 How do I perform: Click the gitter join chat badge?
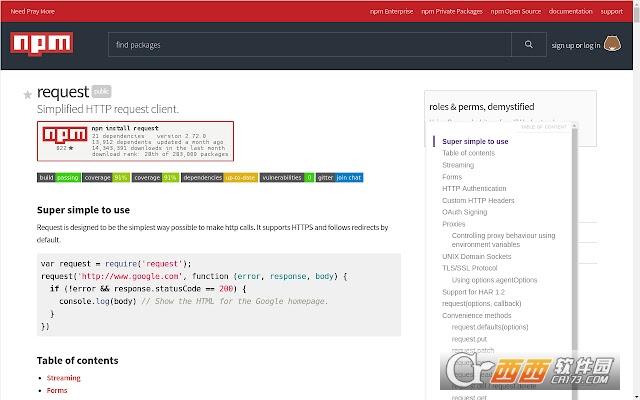point(340,178)
